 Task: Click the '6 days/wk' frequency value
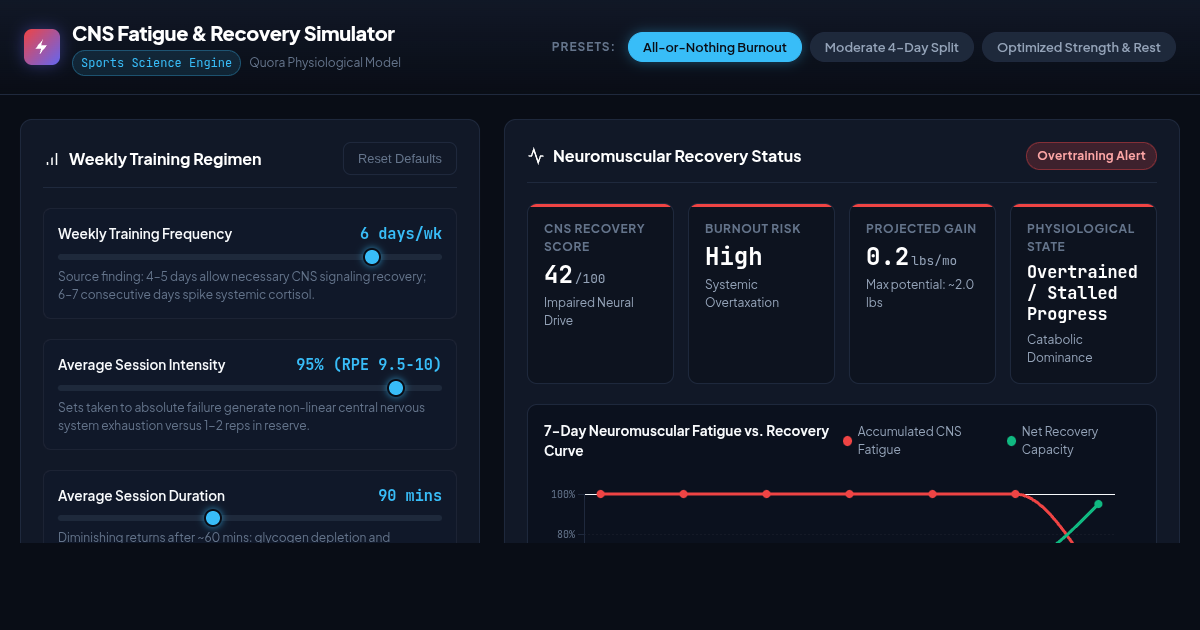pyautogui.click(x=401, y=234)
